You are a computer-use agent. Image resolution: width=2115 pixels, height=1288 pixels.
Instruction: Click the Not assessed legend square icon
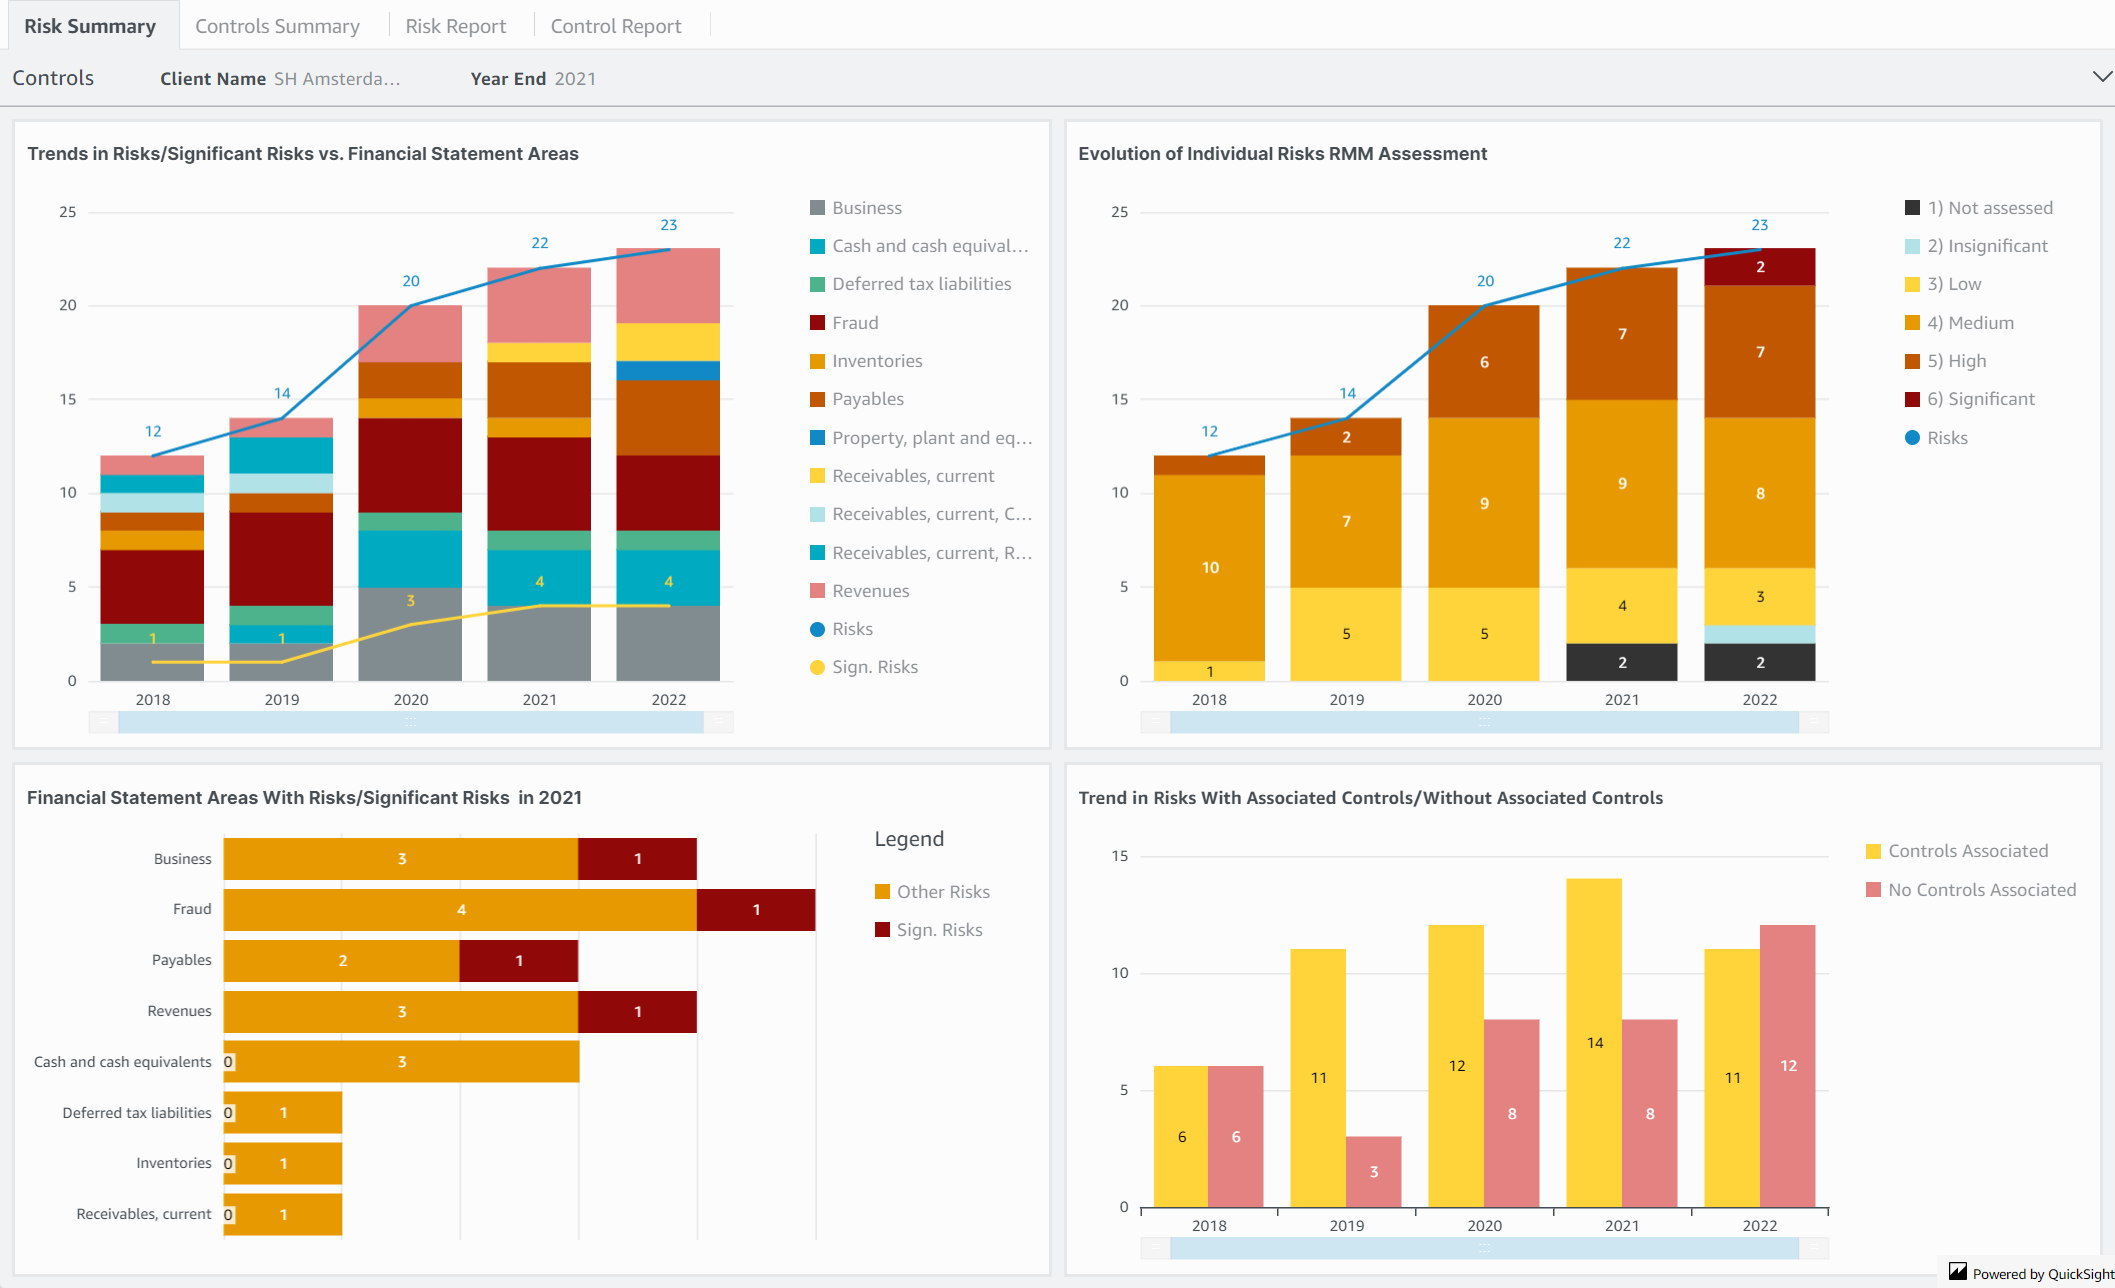(x=1912, y=208)
